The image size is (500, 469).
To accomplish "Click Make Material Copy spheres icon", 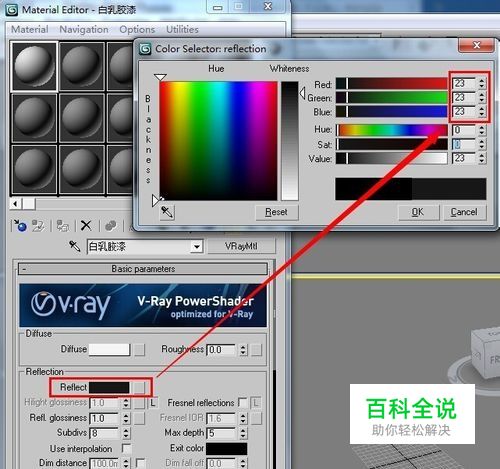I will click(x=111, y=226).
